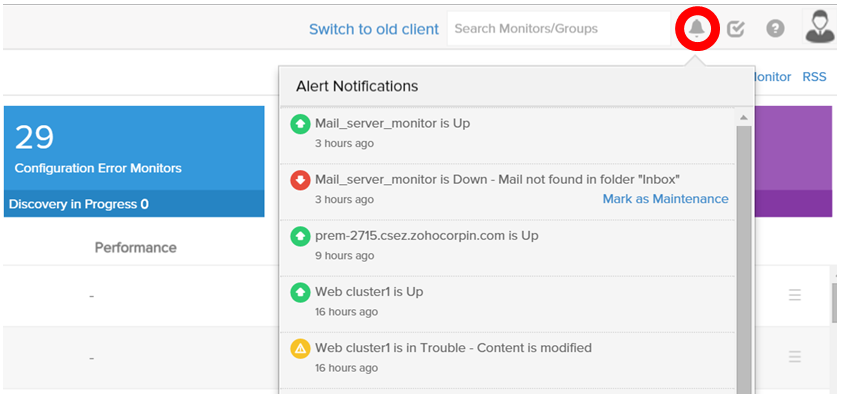Screen dimensions: 843x398
Task: Open first row hamburger menu icon
Action: [x=795, y=295]
